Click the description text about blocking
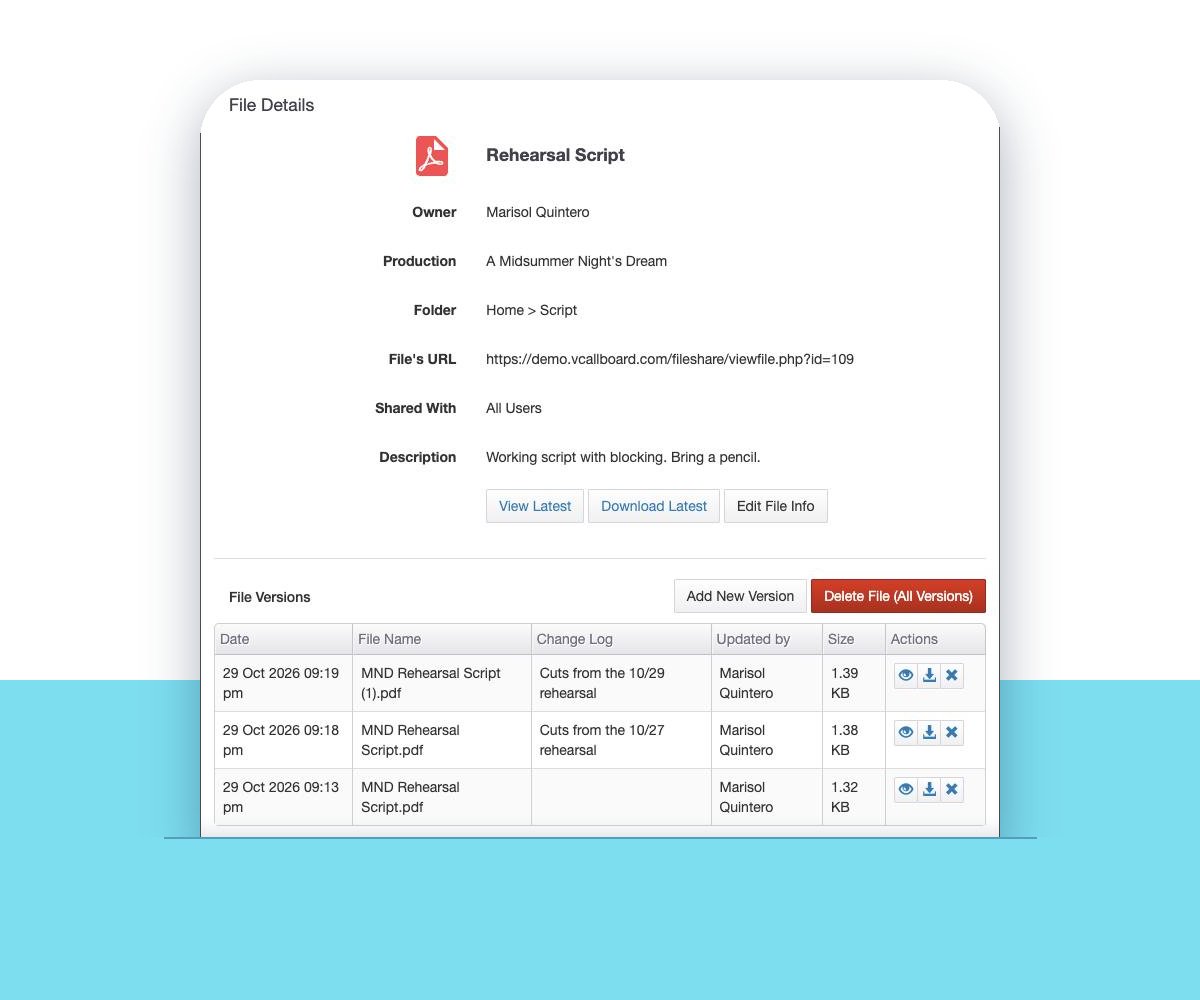The image size is (1200, 1000). (623, 457)
